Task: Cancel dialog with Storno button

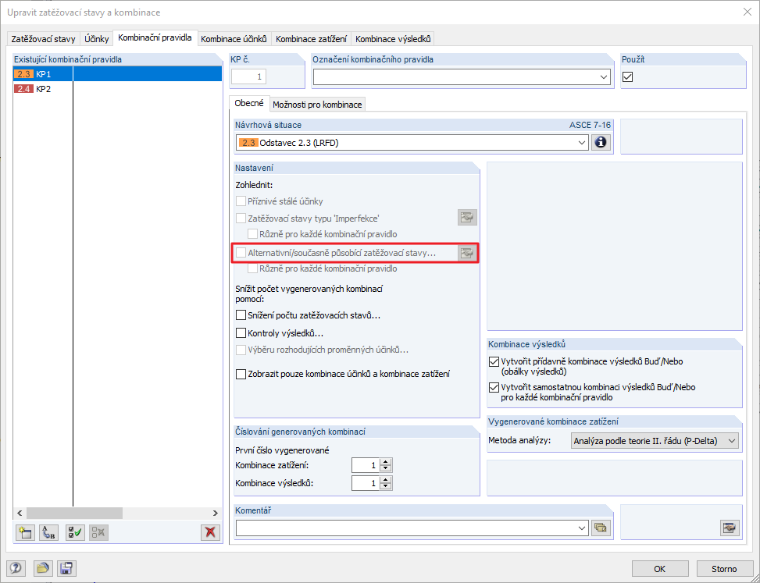Action: tap(724, 568)
